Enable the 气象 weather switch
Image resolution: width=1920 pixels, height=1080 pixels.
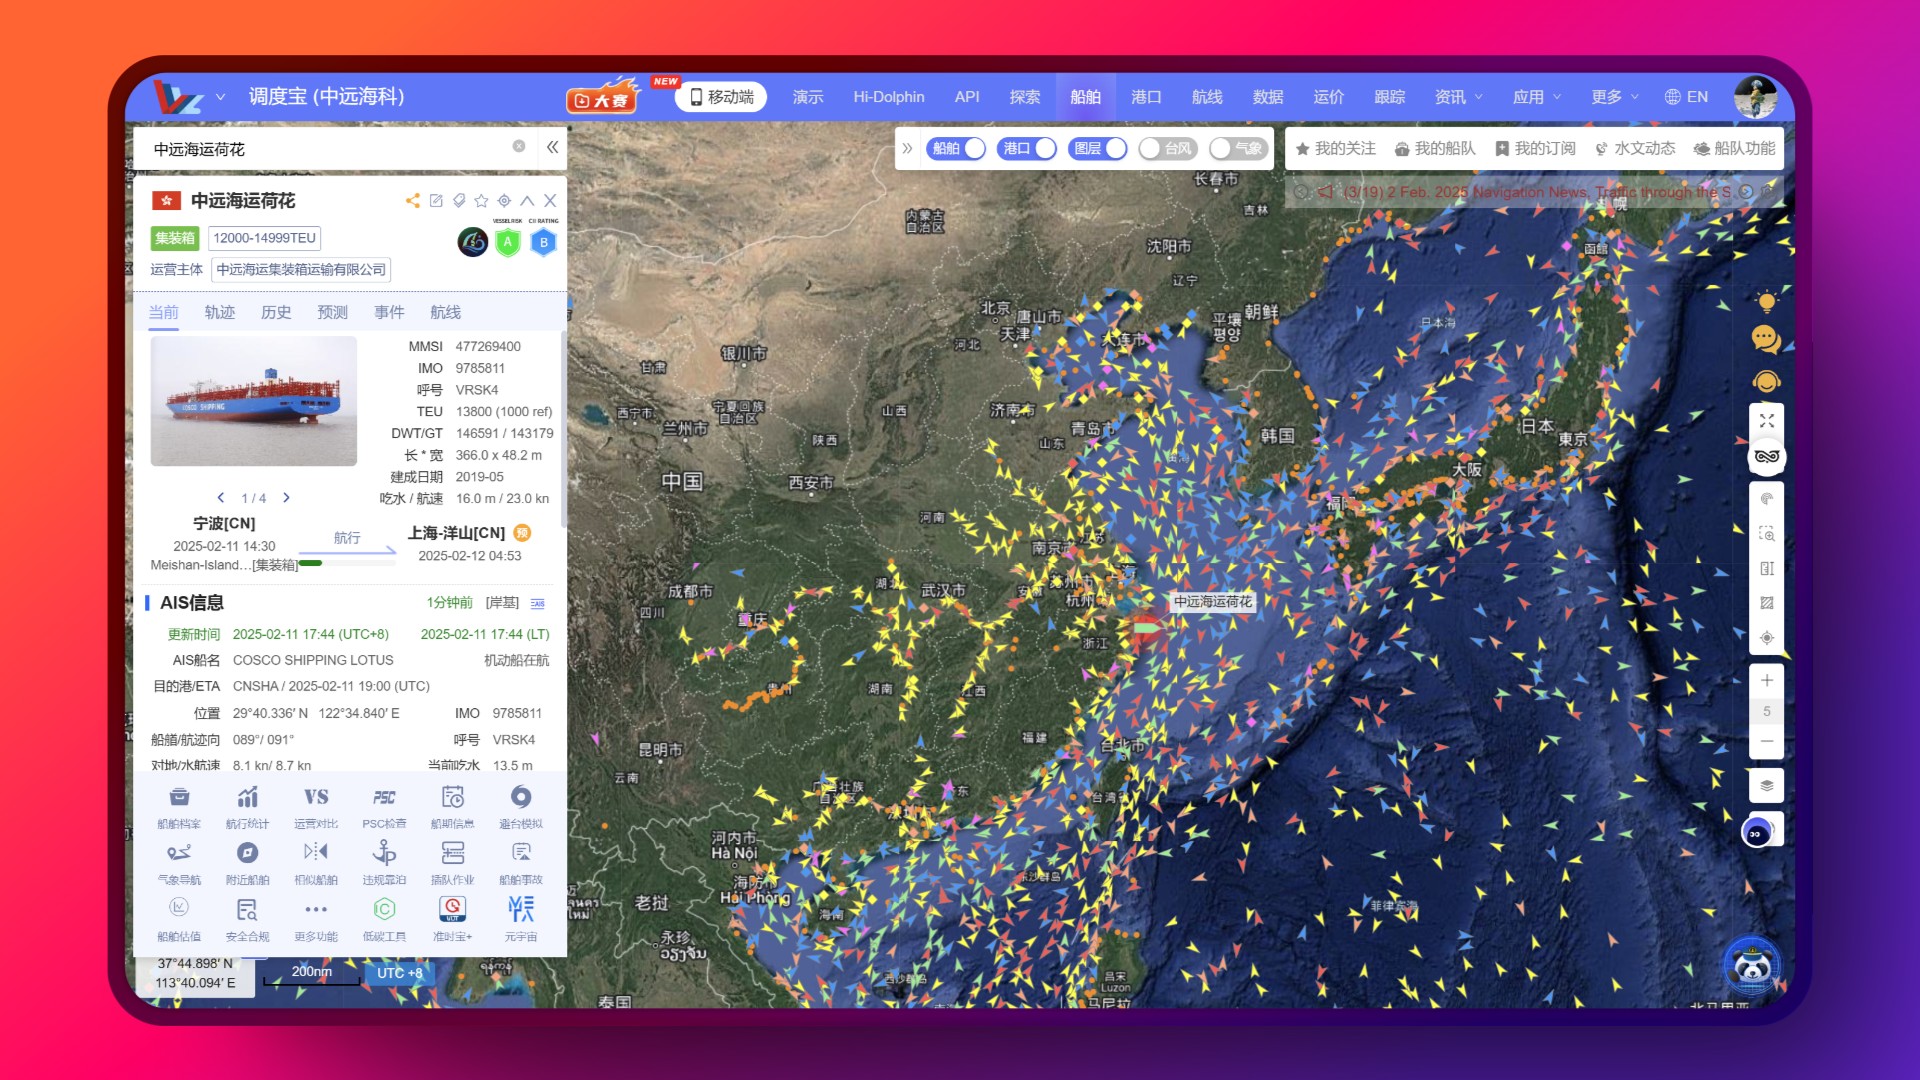pos(1239,148)
